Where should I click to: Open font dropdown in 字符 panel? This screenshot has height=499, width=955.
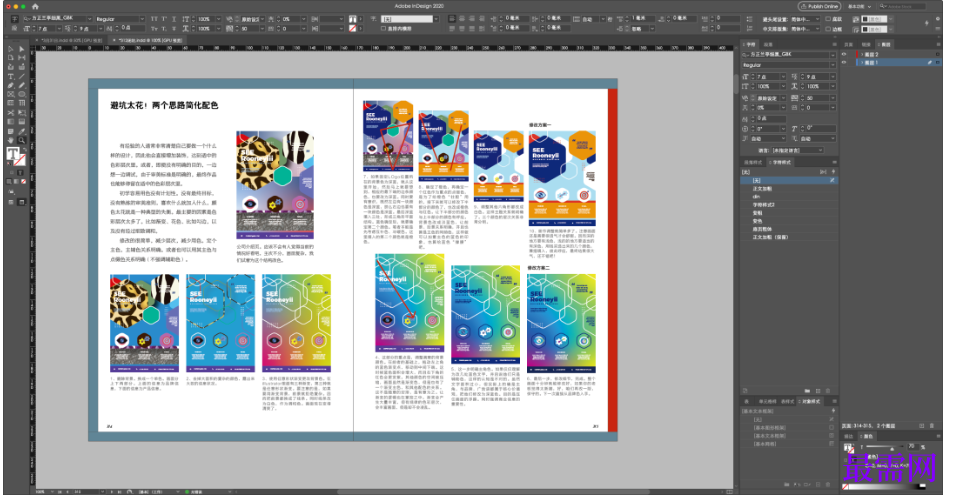pos(833,54)
